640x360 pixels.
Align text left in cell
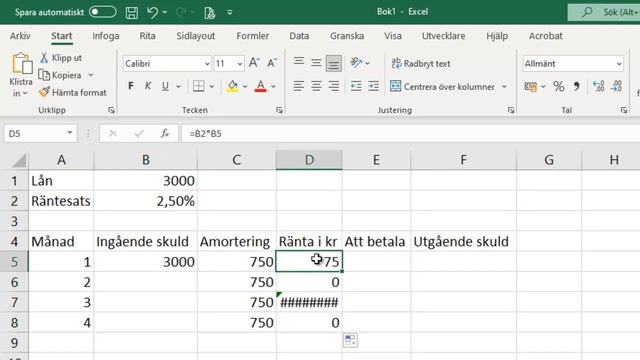click(299, 86)
